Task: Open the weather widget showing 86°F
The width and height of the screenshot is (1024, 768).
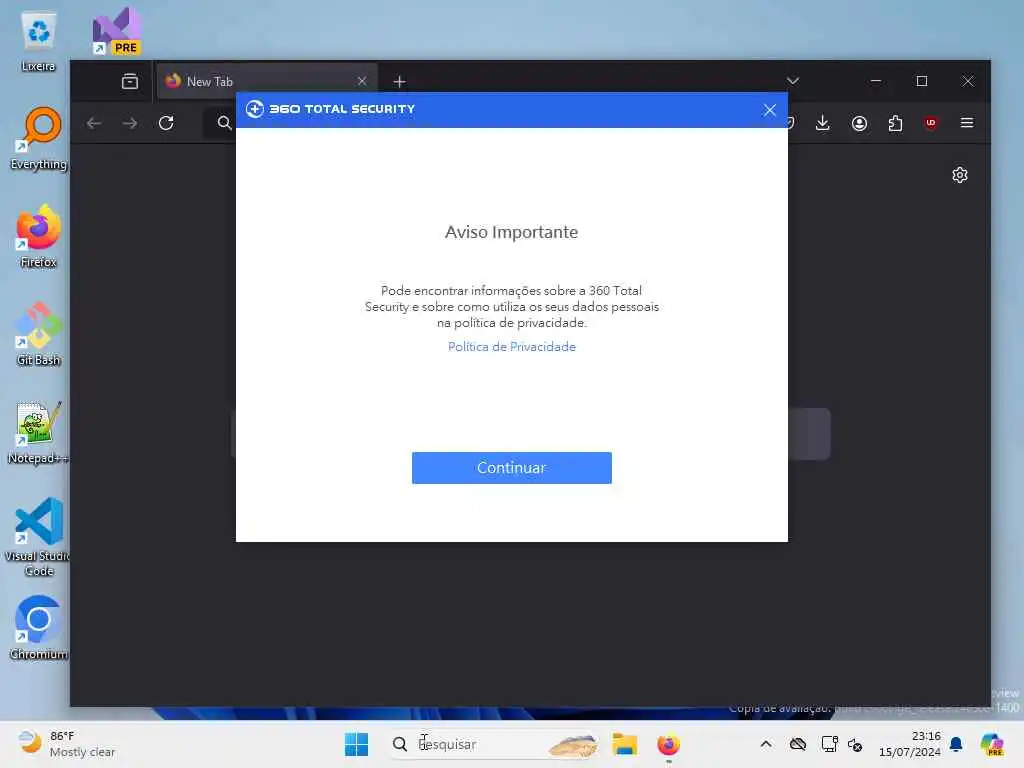Action: (65, 744)
